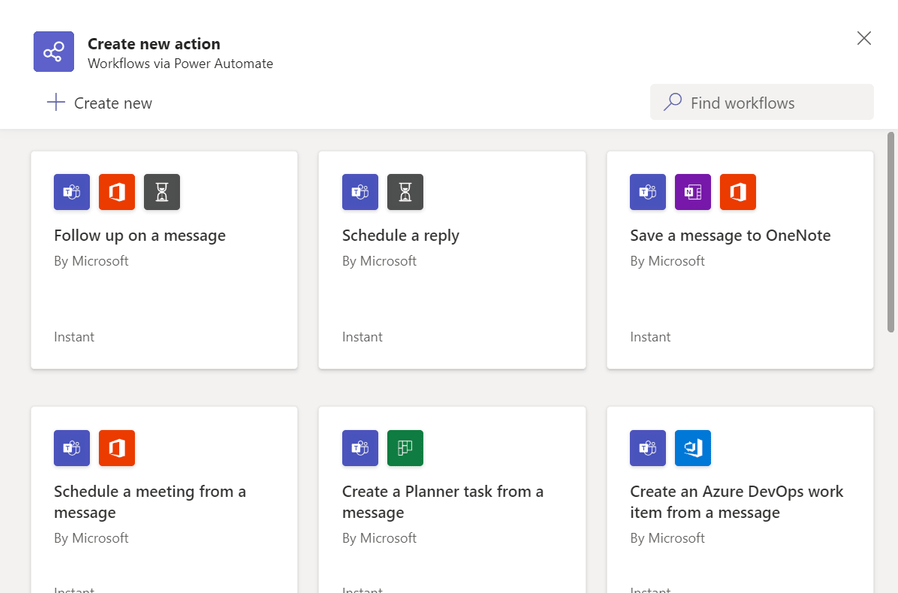Close the Create new action dialog
The image size is (898, 593).
point(864,38)
